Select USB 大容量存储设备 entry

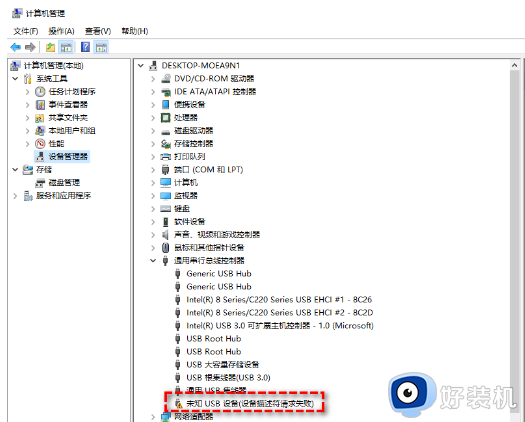[223, 365]
